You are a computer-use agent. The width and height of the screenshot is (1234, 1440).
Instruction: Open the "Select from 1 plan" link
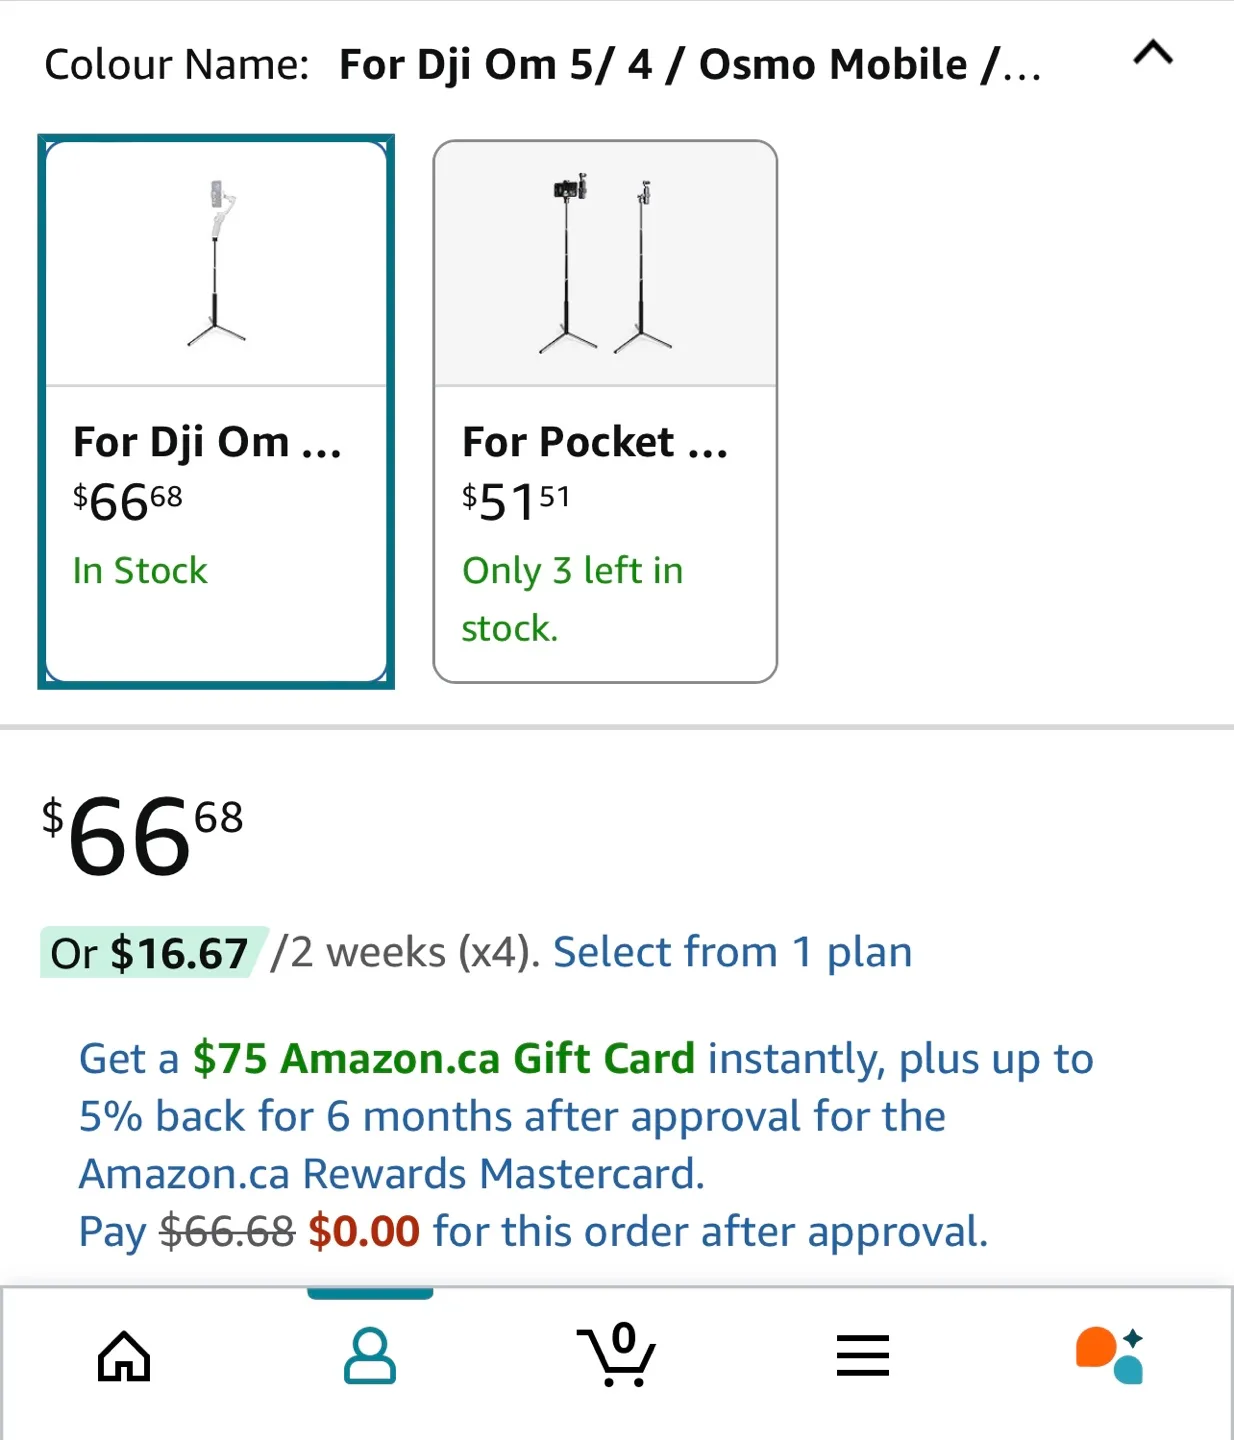(x=732, y=952)
